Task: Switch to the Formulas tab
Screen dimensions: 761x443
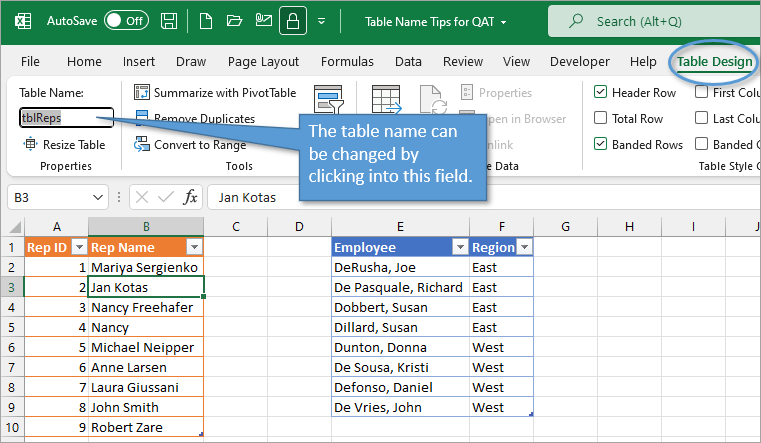Action: pos(347,61)
